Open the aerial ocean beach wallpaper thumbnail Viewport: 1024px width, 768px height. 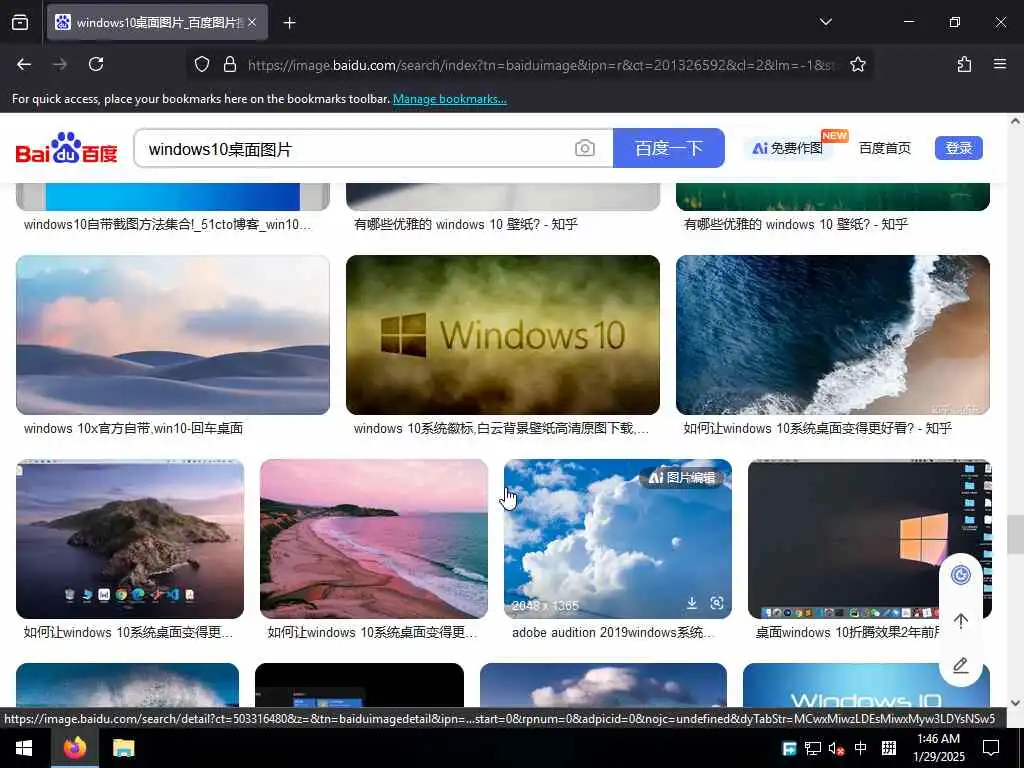[833, 335]
